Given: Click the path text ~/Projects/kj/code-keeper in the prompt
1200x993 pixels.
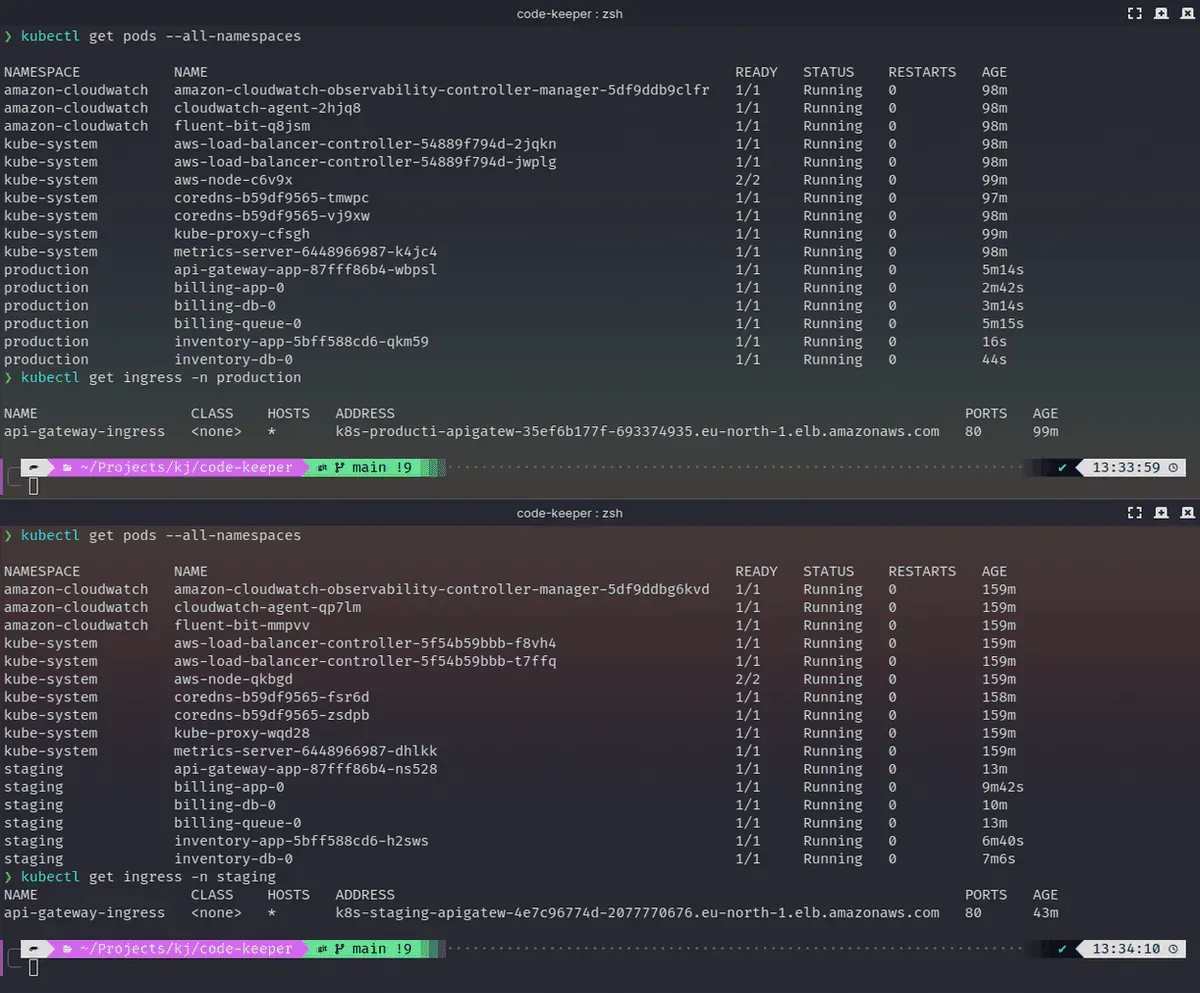Looking at the screenshot, I should (x=187, y=467).
